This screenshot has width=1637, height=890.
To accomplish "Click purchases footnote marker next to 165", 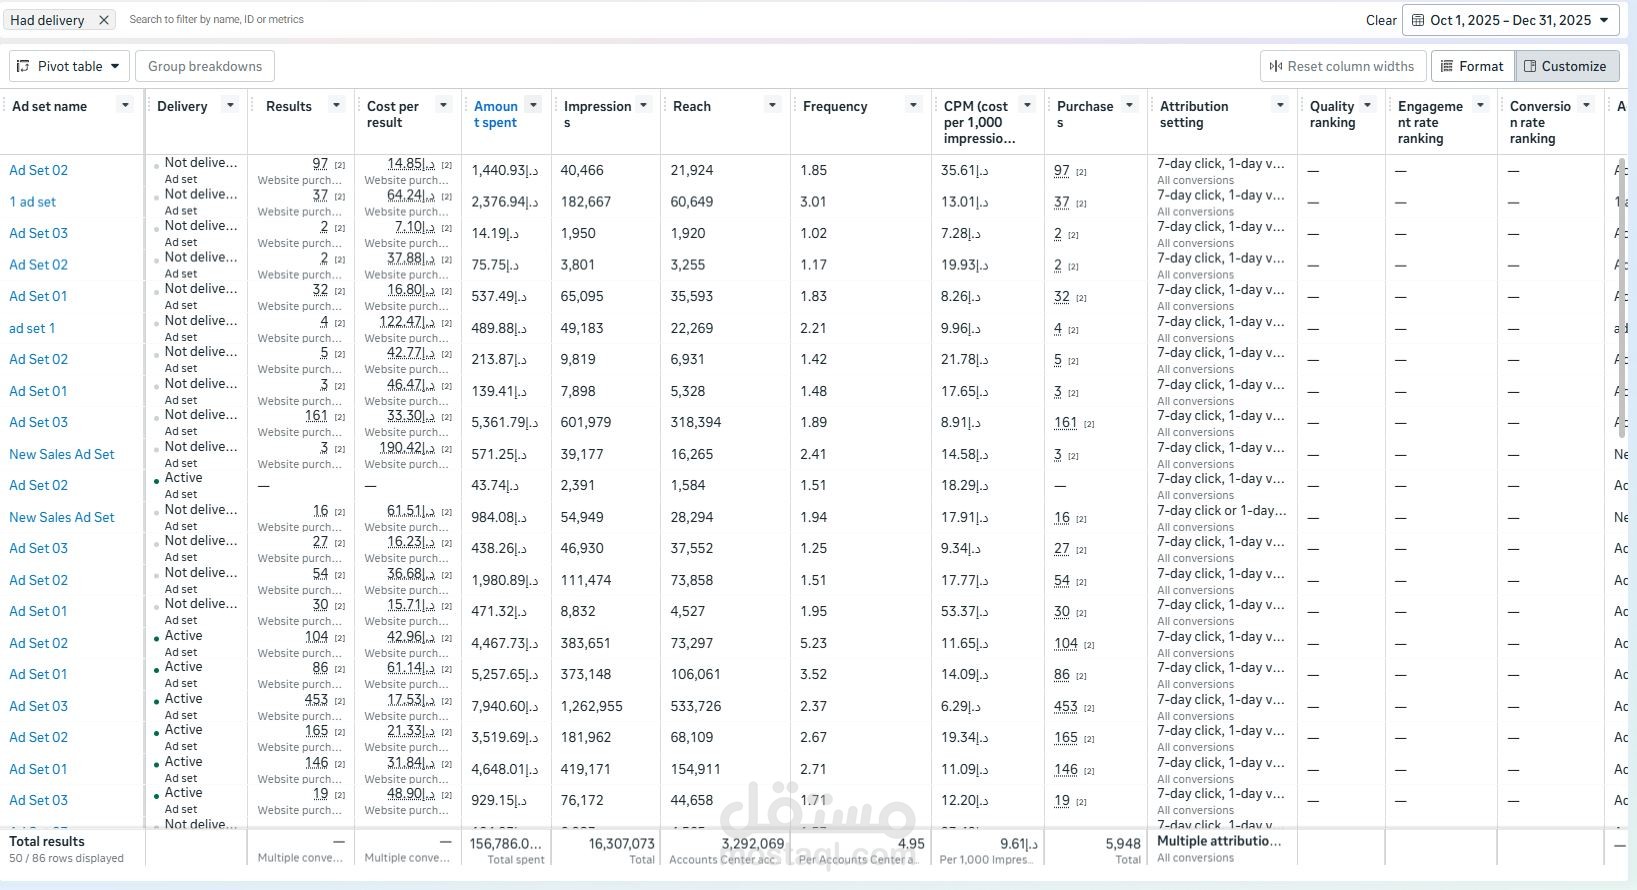I will point(1089,739).
